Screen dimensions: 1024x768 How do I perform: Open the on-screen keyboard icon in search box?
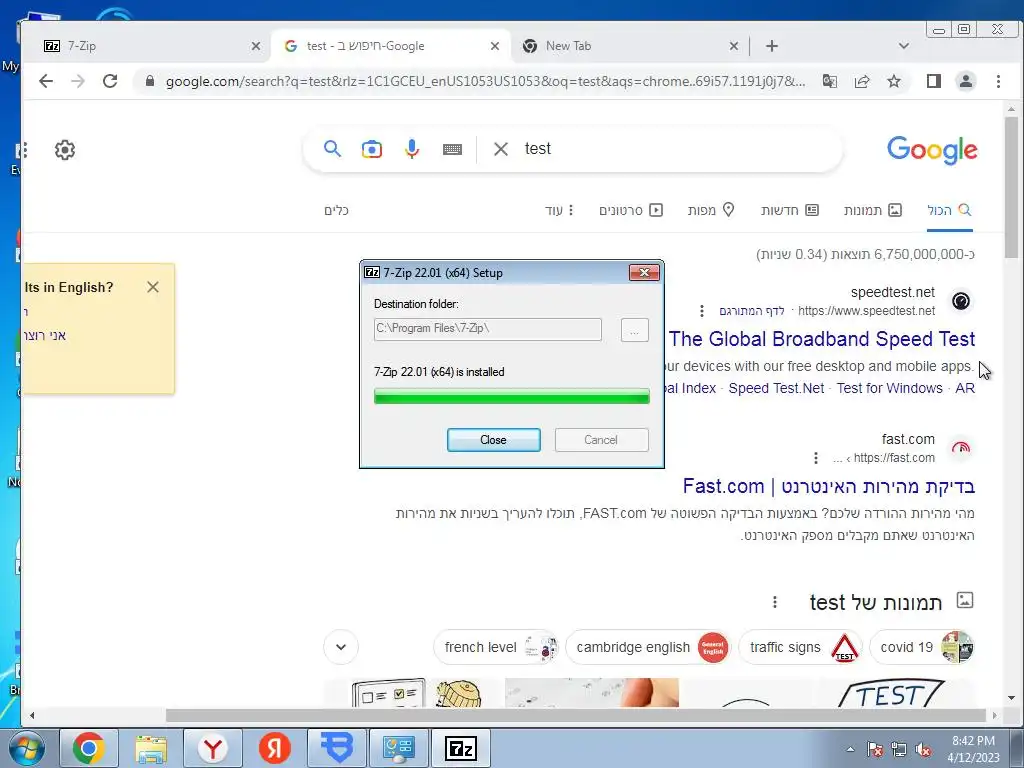452,150
